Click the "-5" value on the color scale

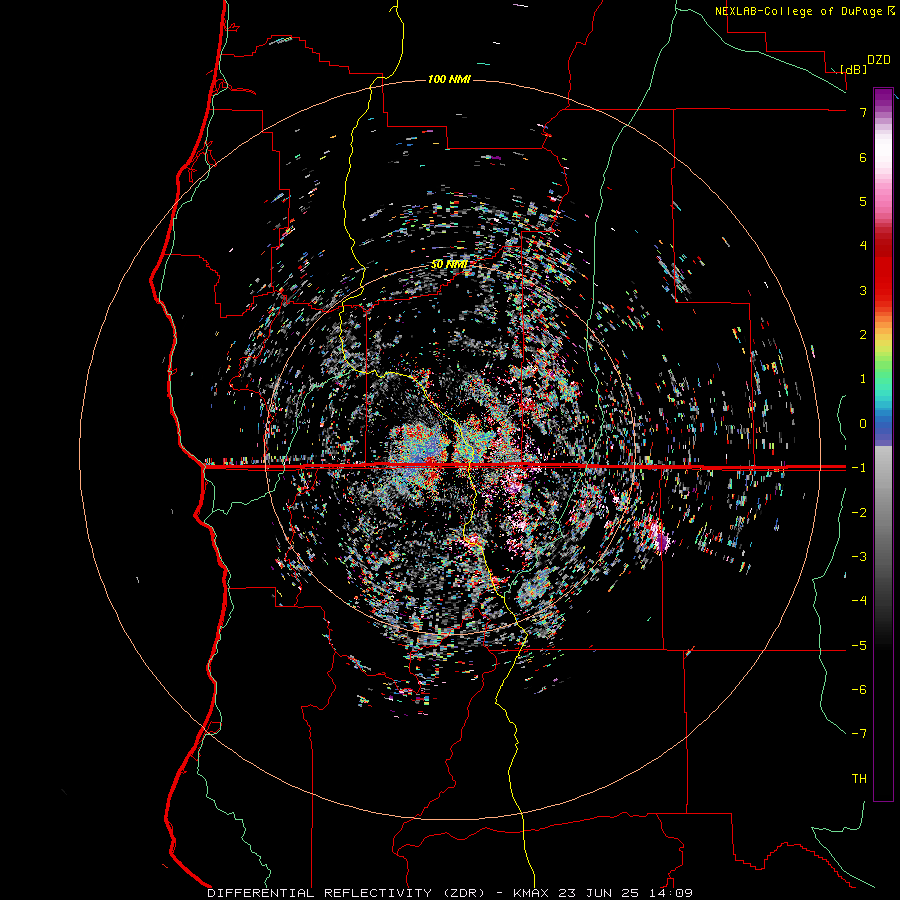click(x=859, y=646)
